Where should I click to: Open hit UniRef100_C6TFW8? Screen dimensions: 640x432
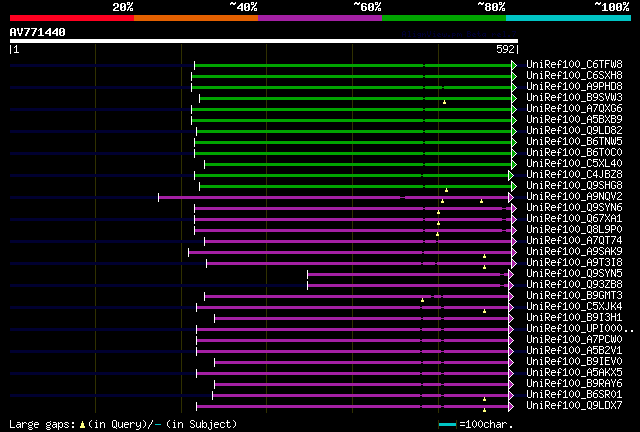click(574, 65)
